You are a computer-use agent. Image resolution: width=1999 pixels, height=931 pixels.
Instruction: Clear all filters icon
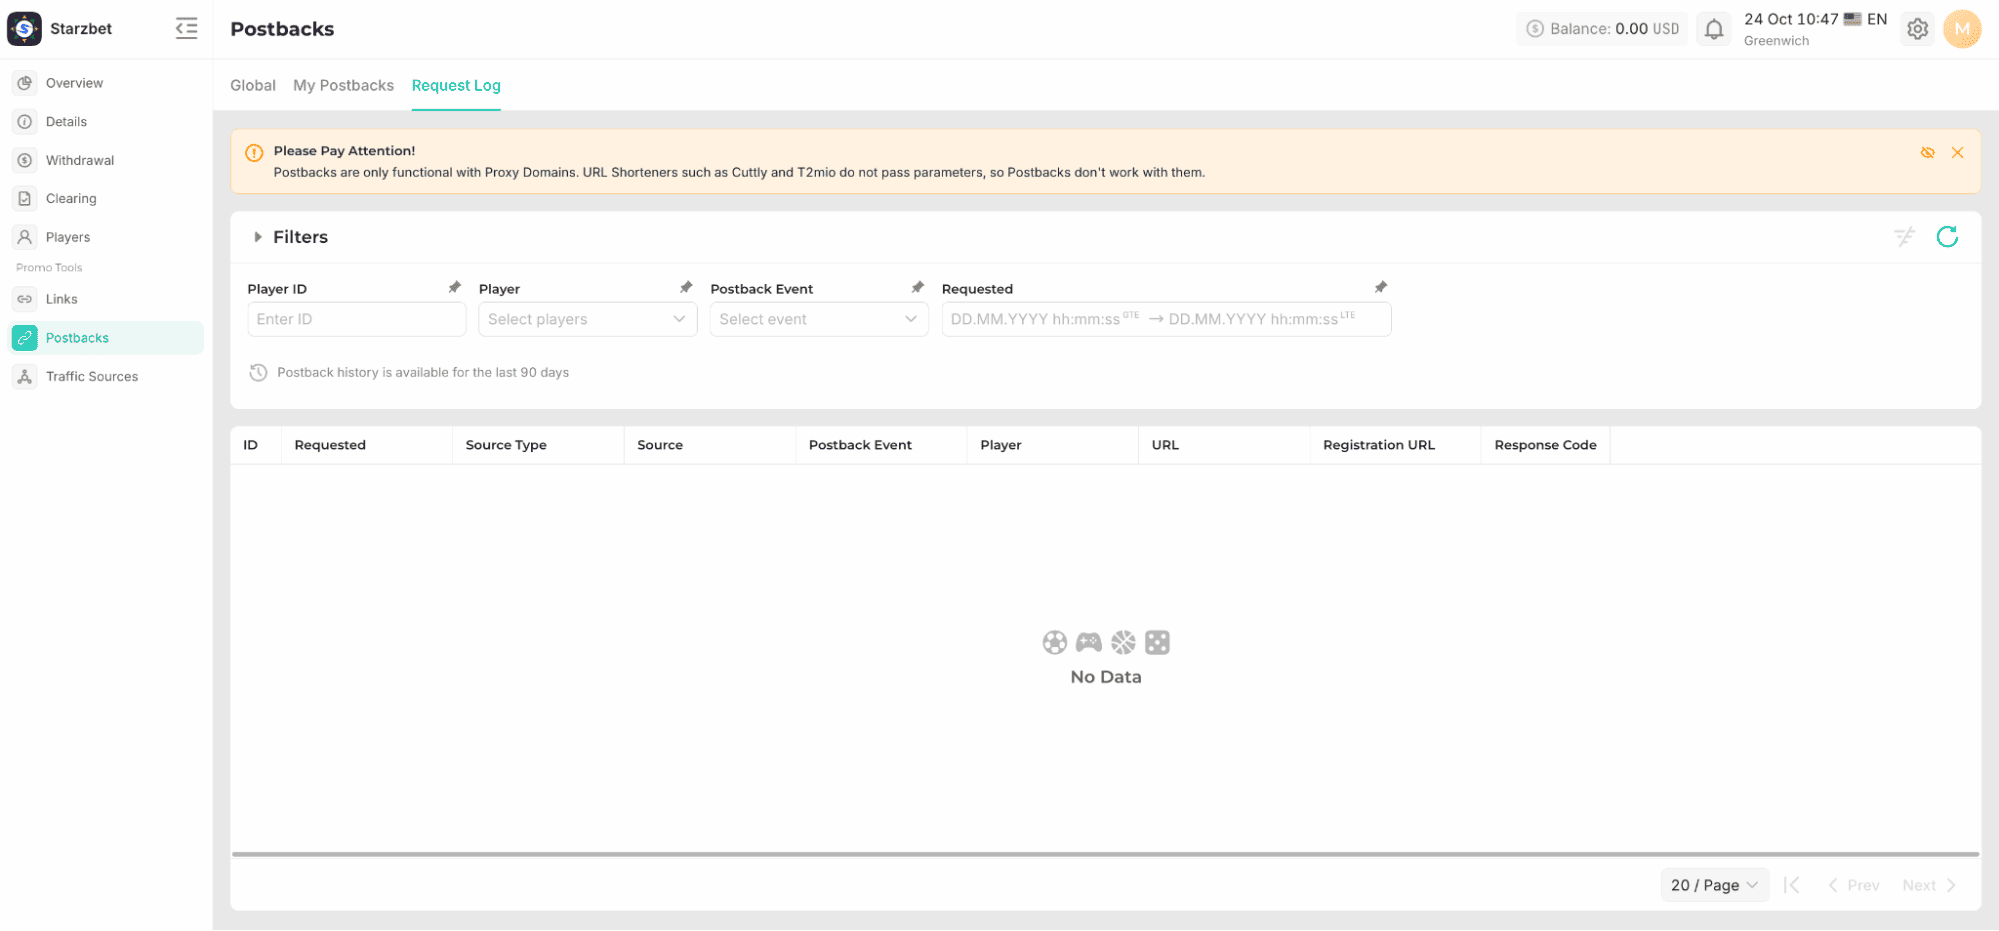1904,237
